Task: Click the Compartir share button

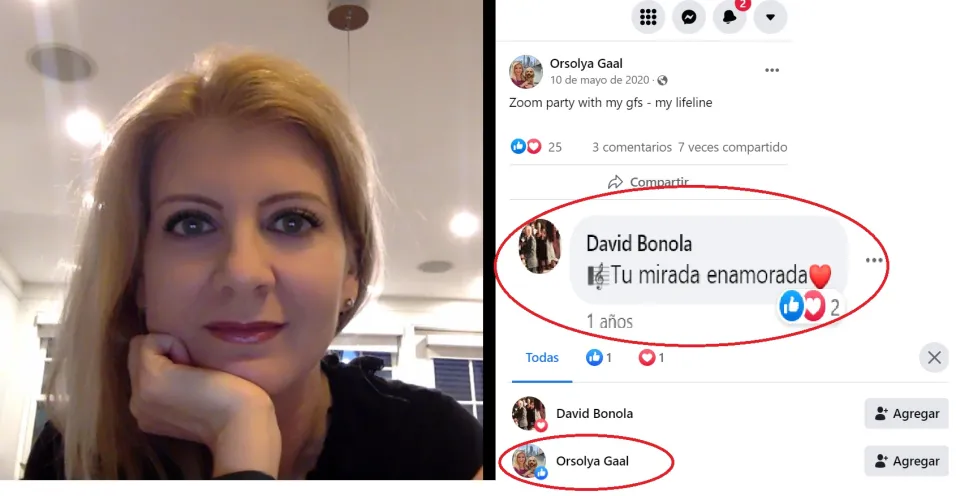Action: tap(648, 182)
